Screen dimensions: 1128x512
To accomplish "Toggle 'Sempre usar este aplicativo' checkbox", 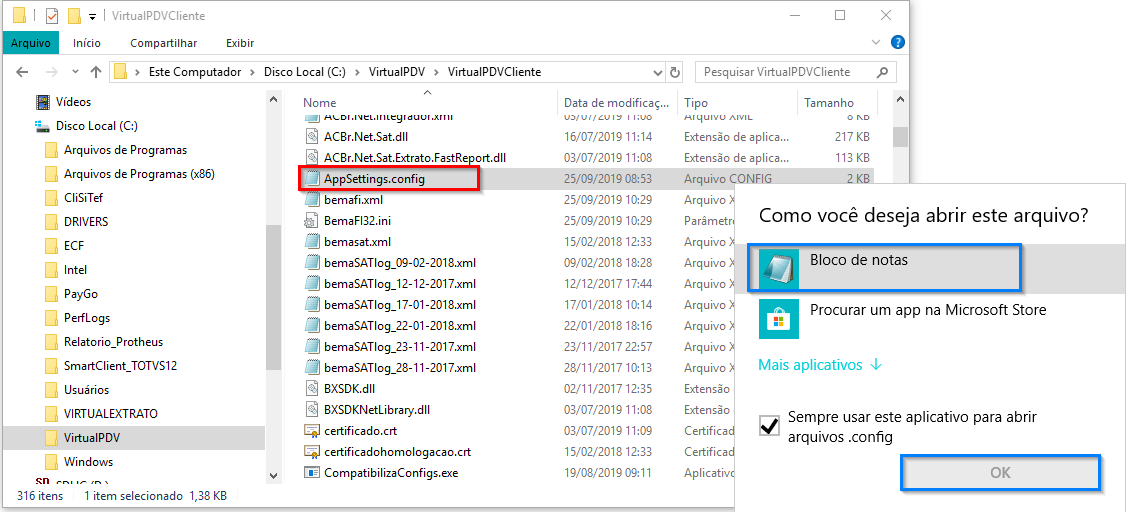I will coord(769,426).
